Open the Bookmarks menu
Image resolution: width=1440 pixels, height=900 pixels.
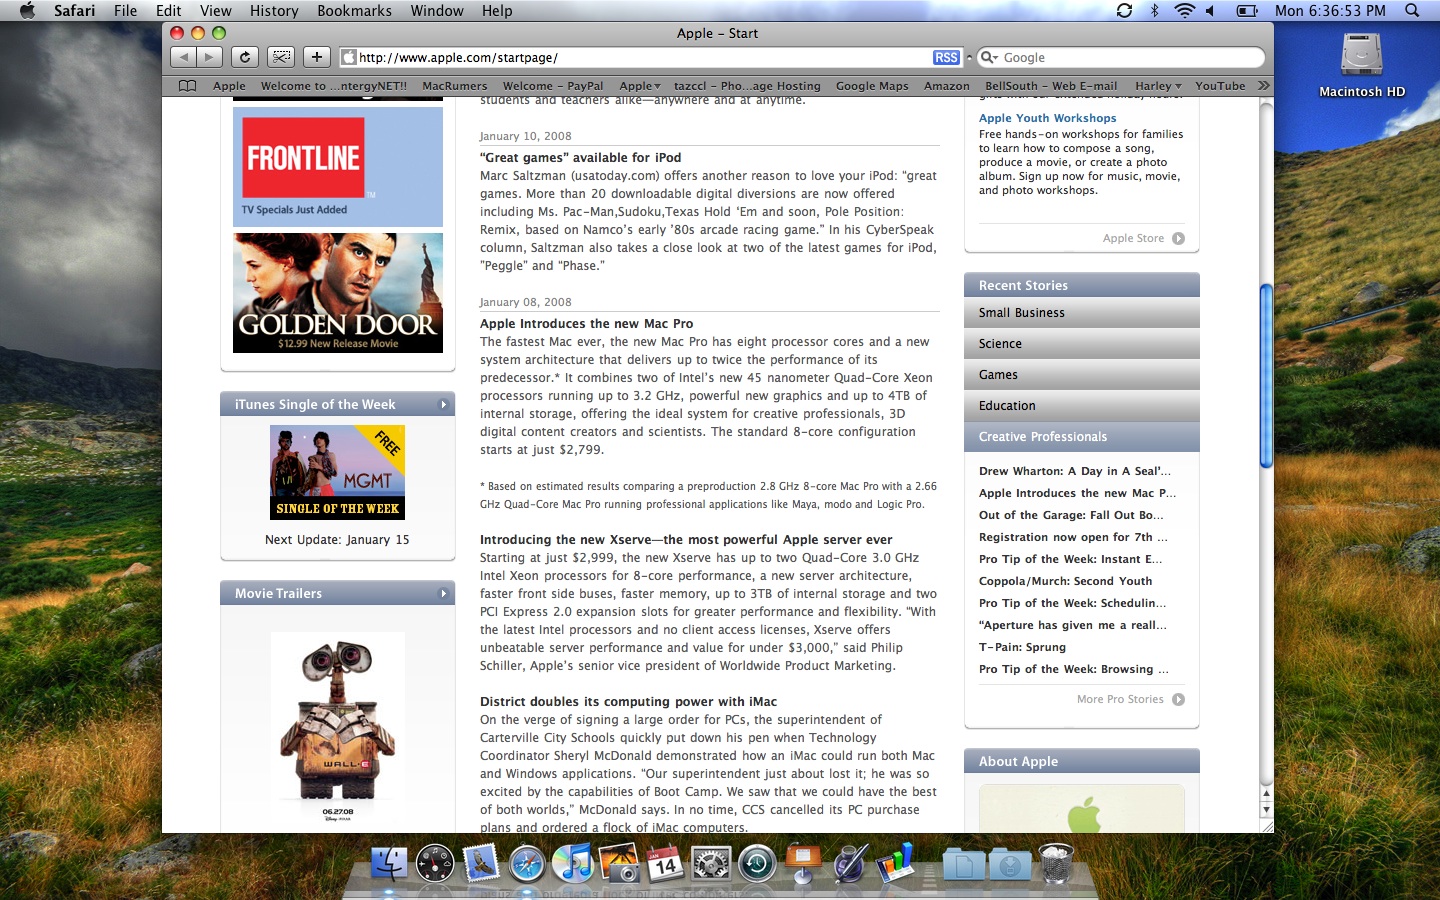pyautogui.click(x=354, y=10)
